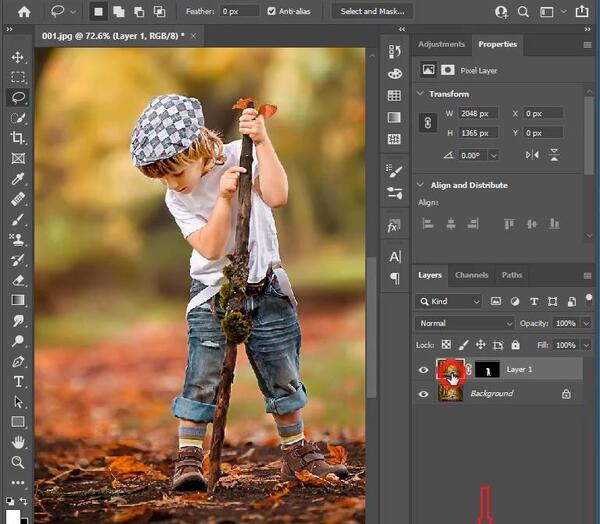Select the Zoom tool
The image size is (600, 524).
[18, 462]
